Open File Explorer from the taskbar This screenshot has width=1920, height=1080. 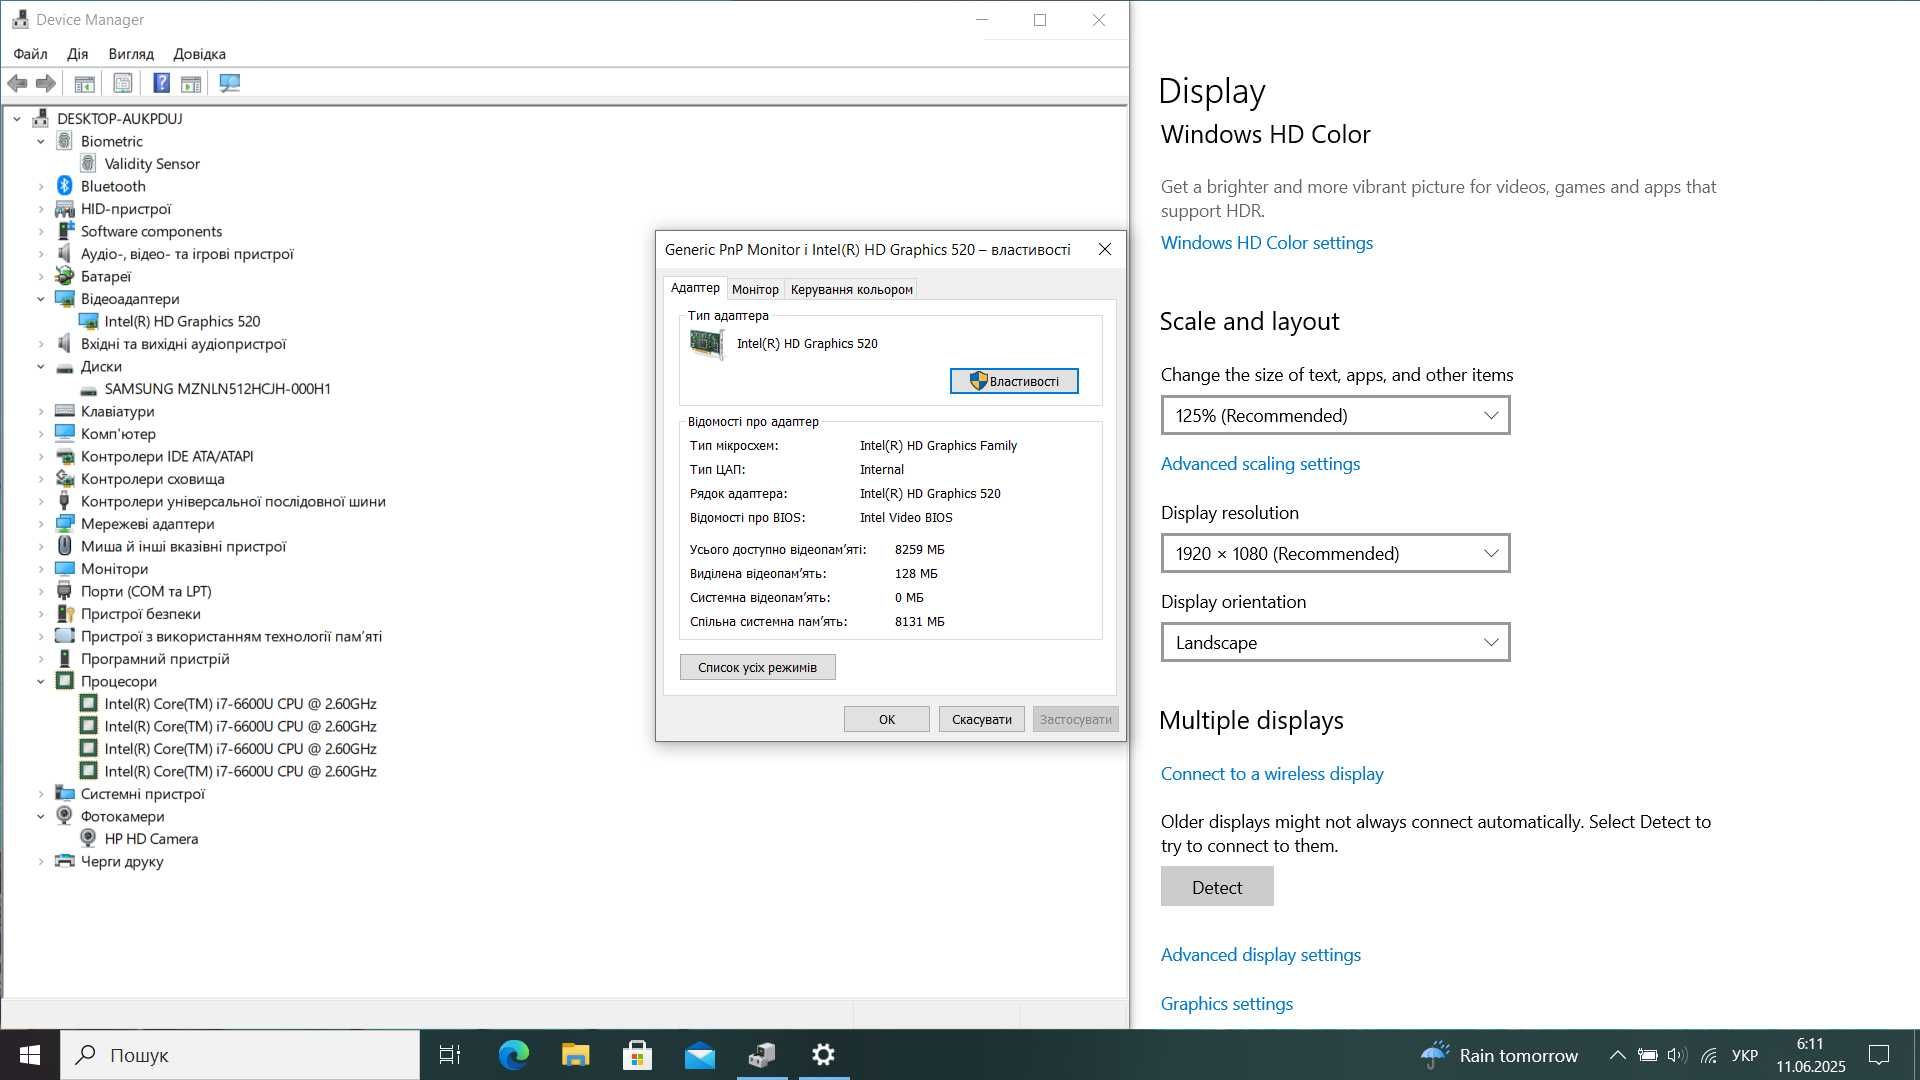(575, 1054)
